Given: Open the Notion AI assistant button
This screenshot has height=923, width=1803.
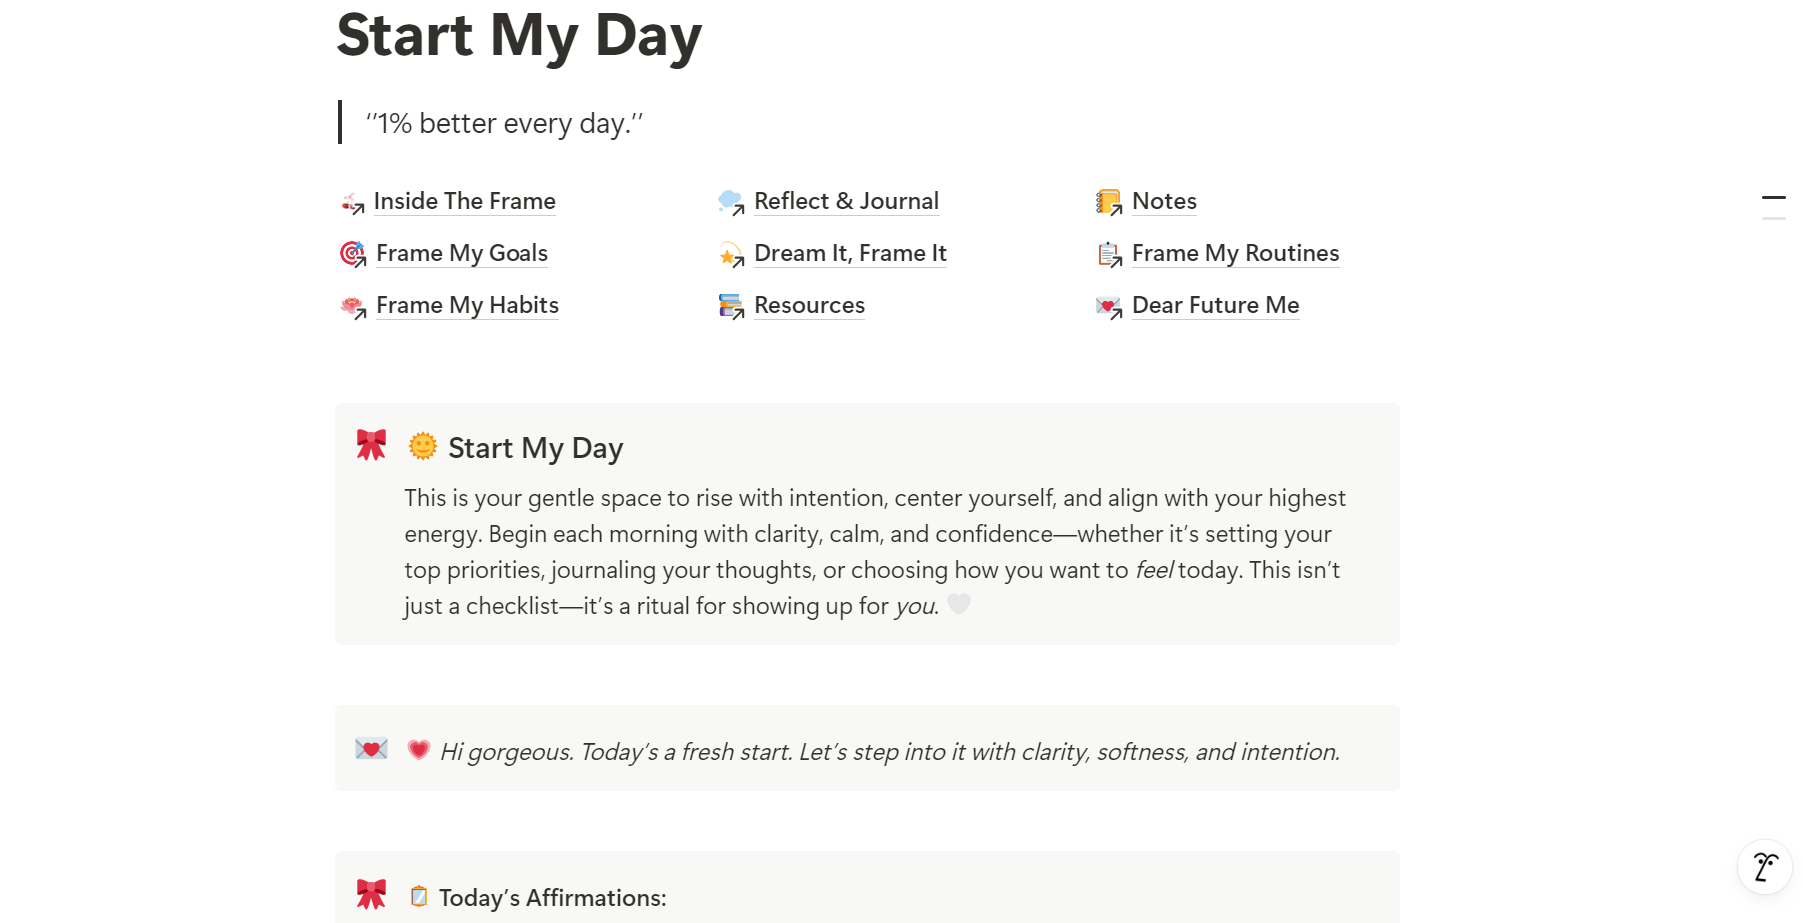Looking at the screenshot, I should point(1765,866).
